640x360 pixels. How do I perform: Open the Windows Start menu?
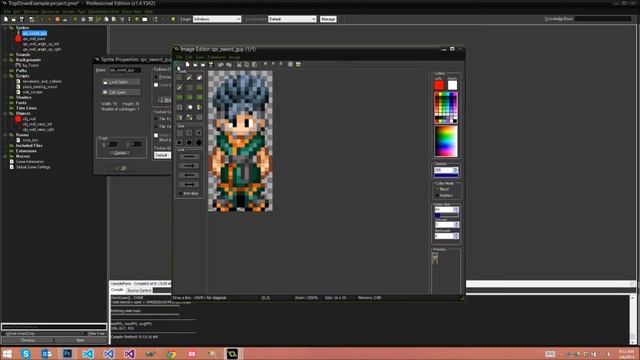coord(7,353)
